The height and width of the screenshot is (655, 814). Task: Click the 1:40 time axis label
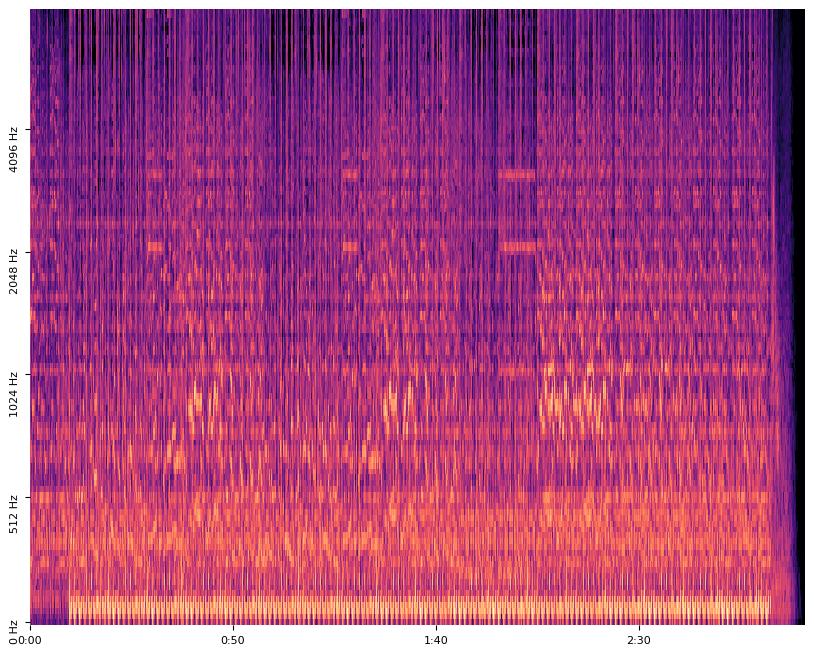(x=436, y=640)
